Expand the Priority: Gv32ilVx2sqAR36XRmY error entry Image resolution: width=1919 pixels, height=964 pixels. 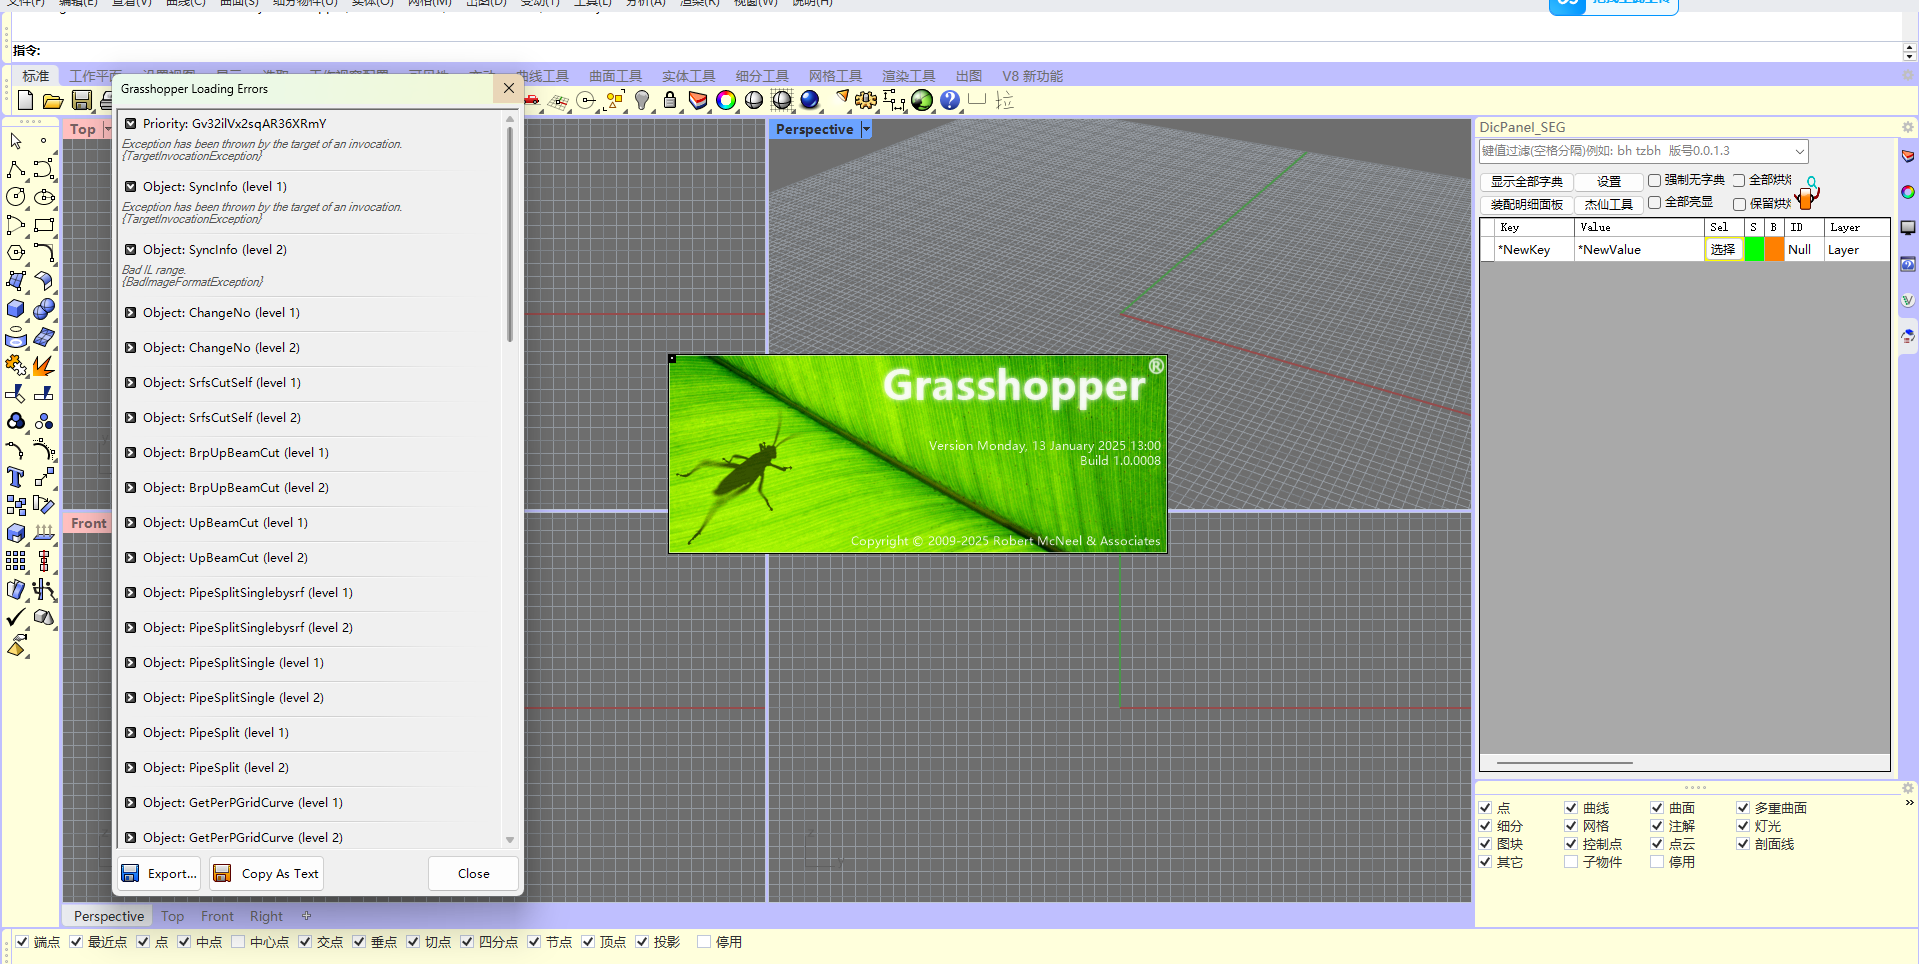[131, 124]
